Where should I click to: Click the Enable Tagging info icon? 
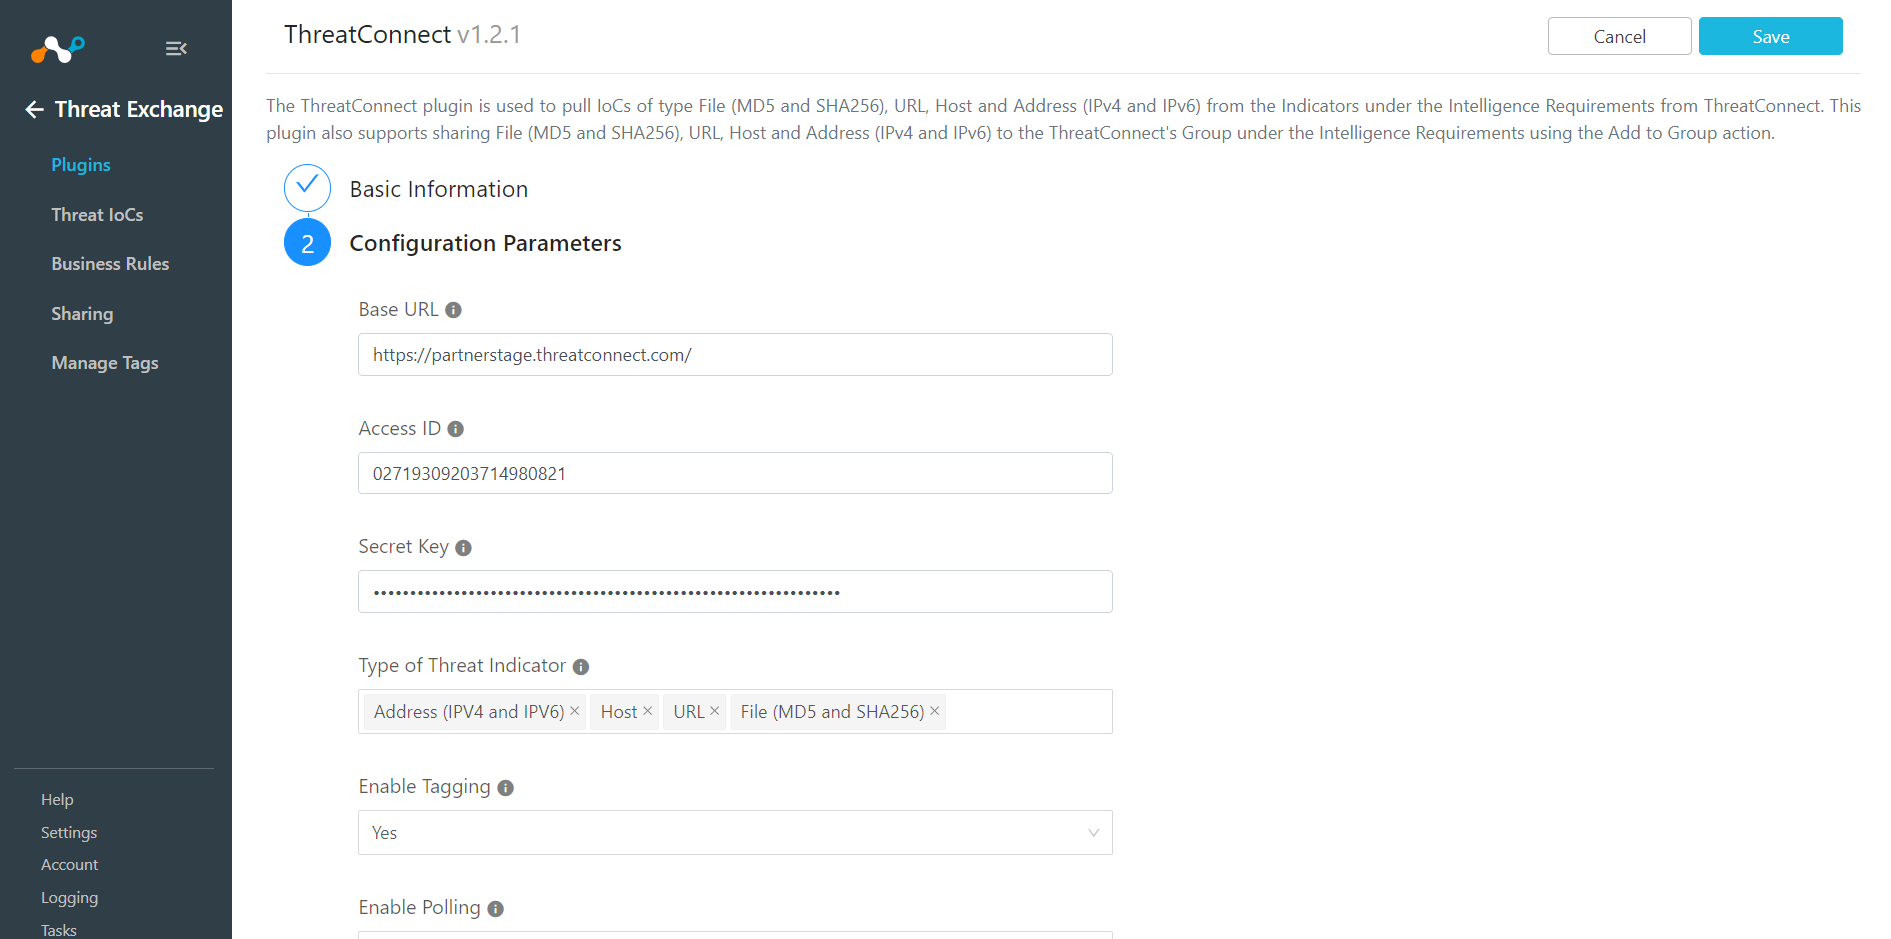pos(506,788)
